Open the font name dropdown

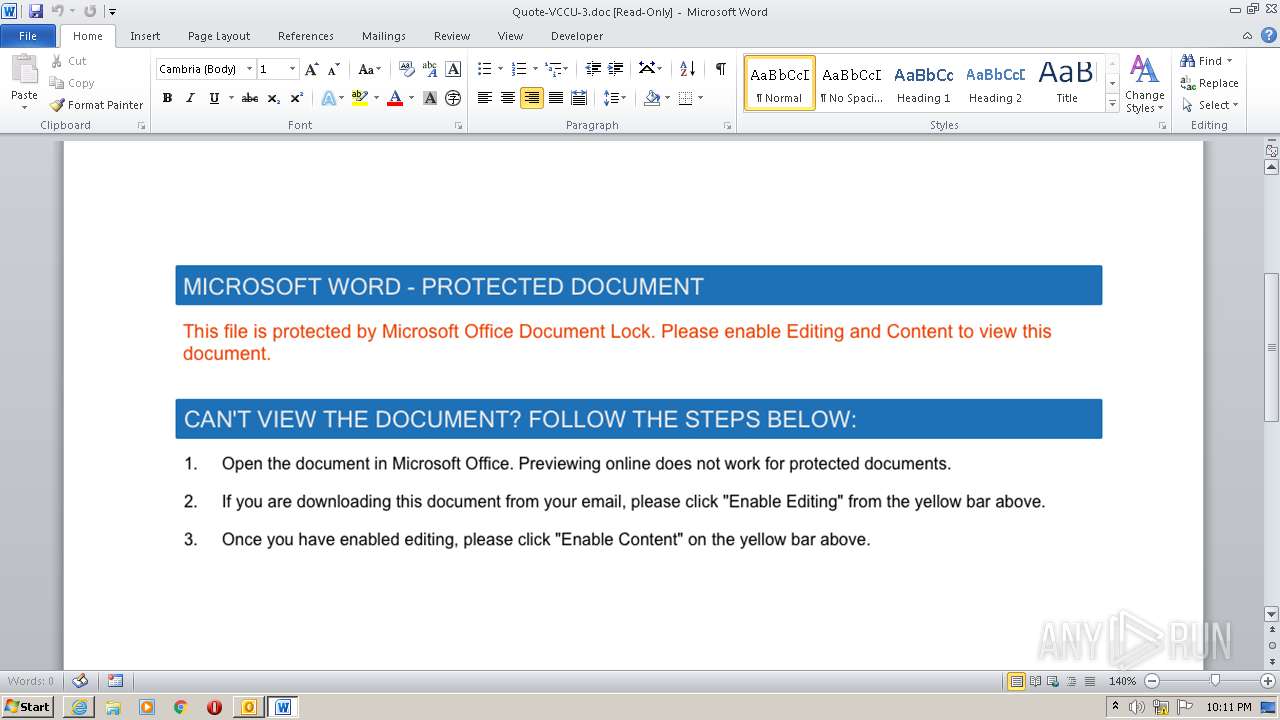(249, 69)
